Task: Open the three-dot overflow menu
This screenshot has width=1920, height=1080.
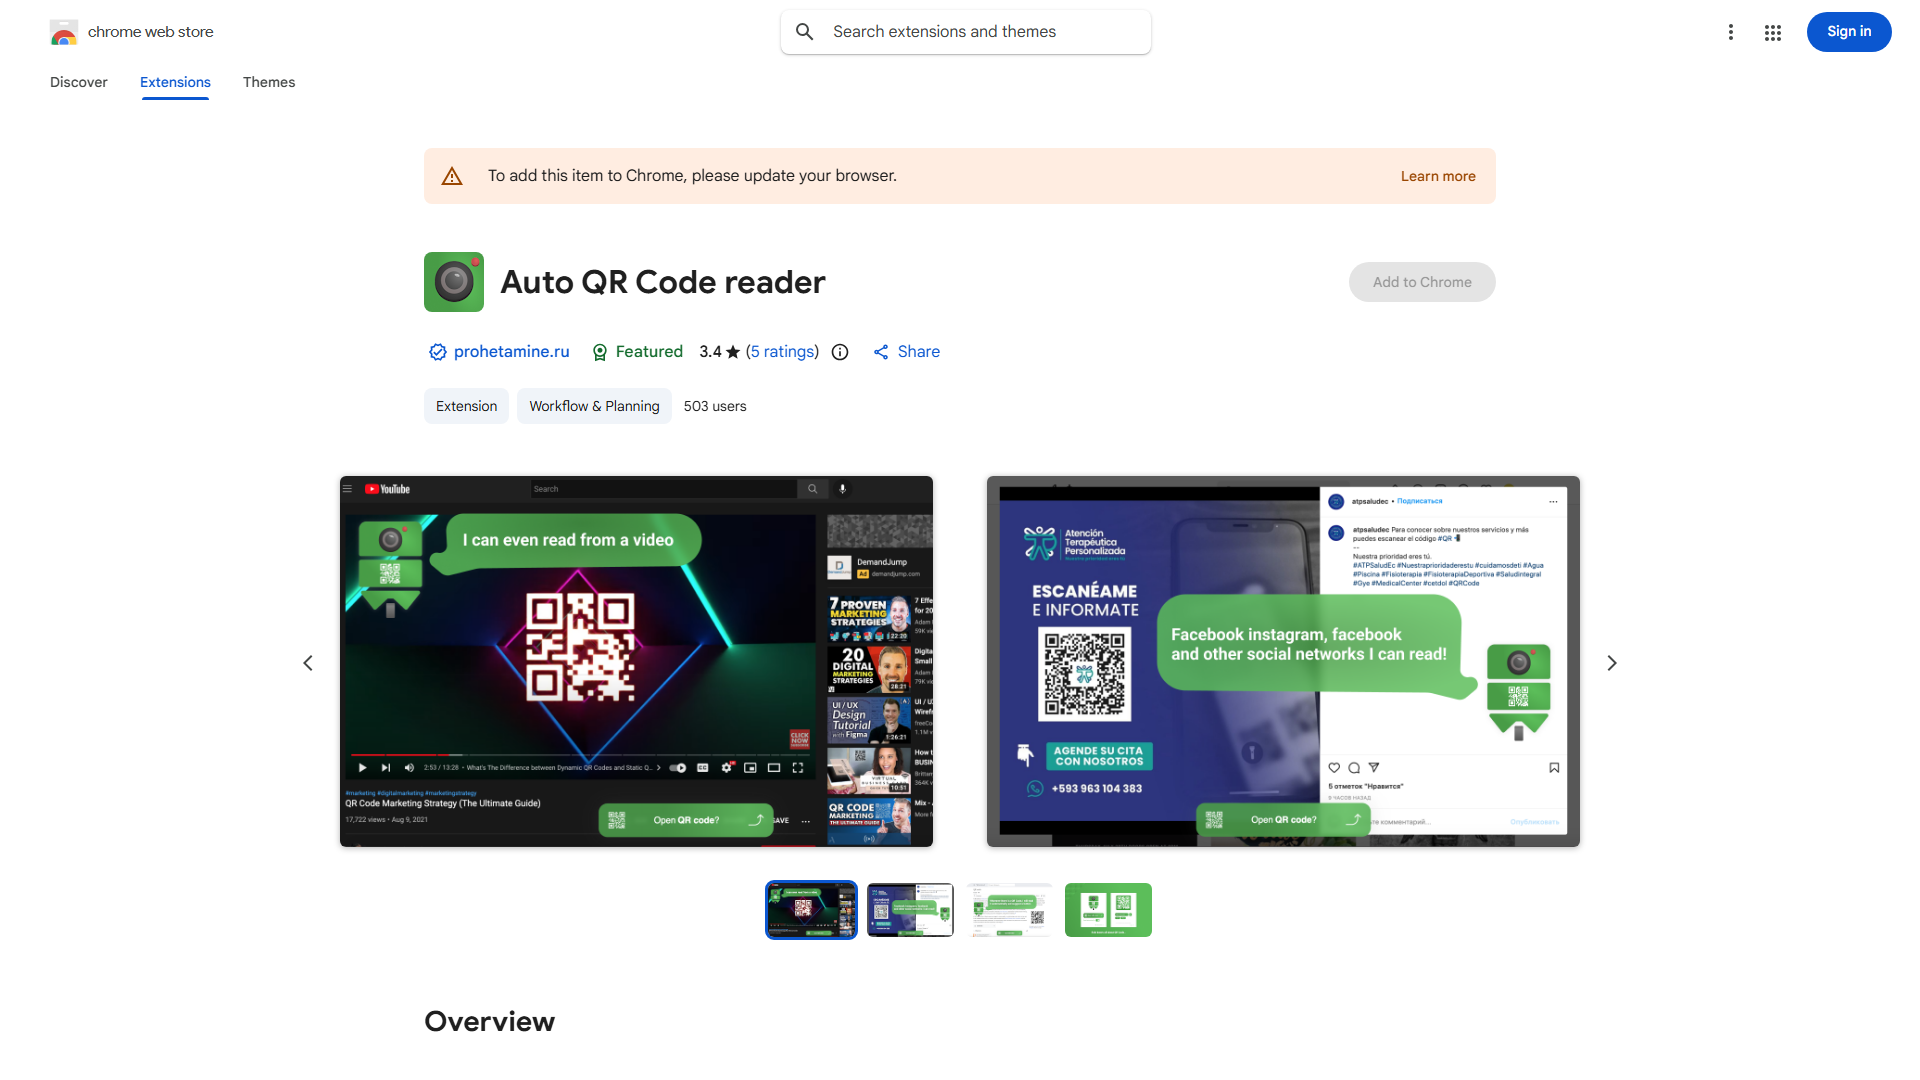Action: 1731,32
